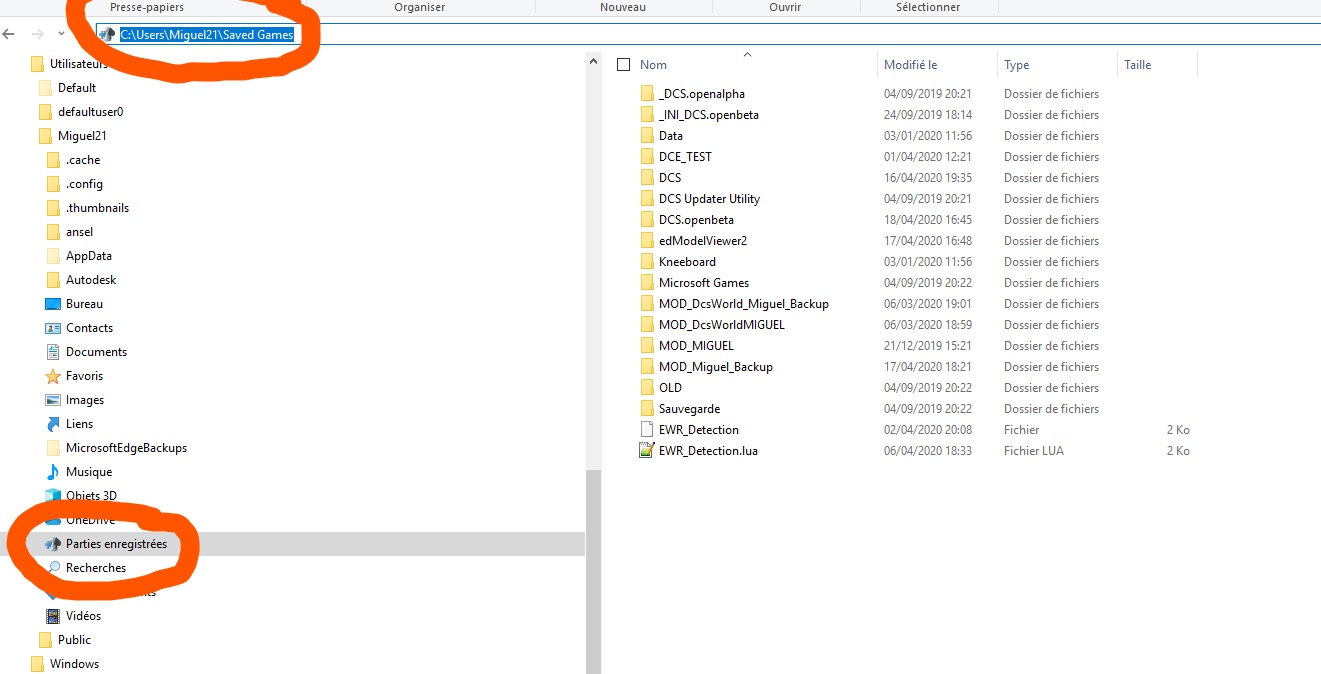The height and width of the screenshot is (674, 1321).
Task: Click the Parties enregistrées icon in tree
Action: 53,544
